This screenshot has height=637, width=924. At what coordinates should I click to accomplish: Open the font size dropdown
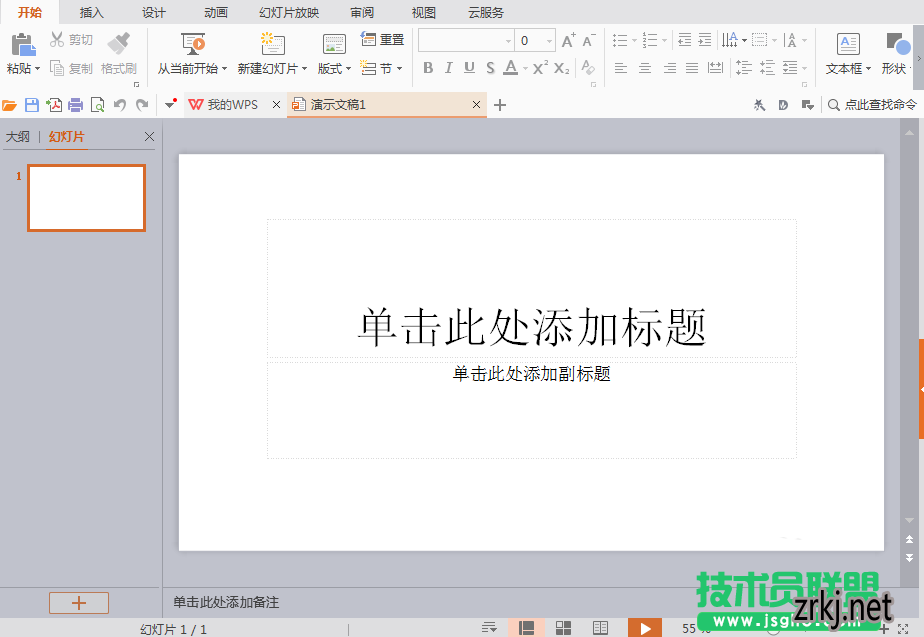point(549,41)
